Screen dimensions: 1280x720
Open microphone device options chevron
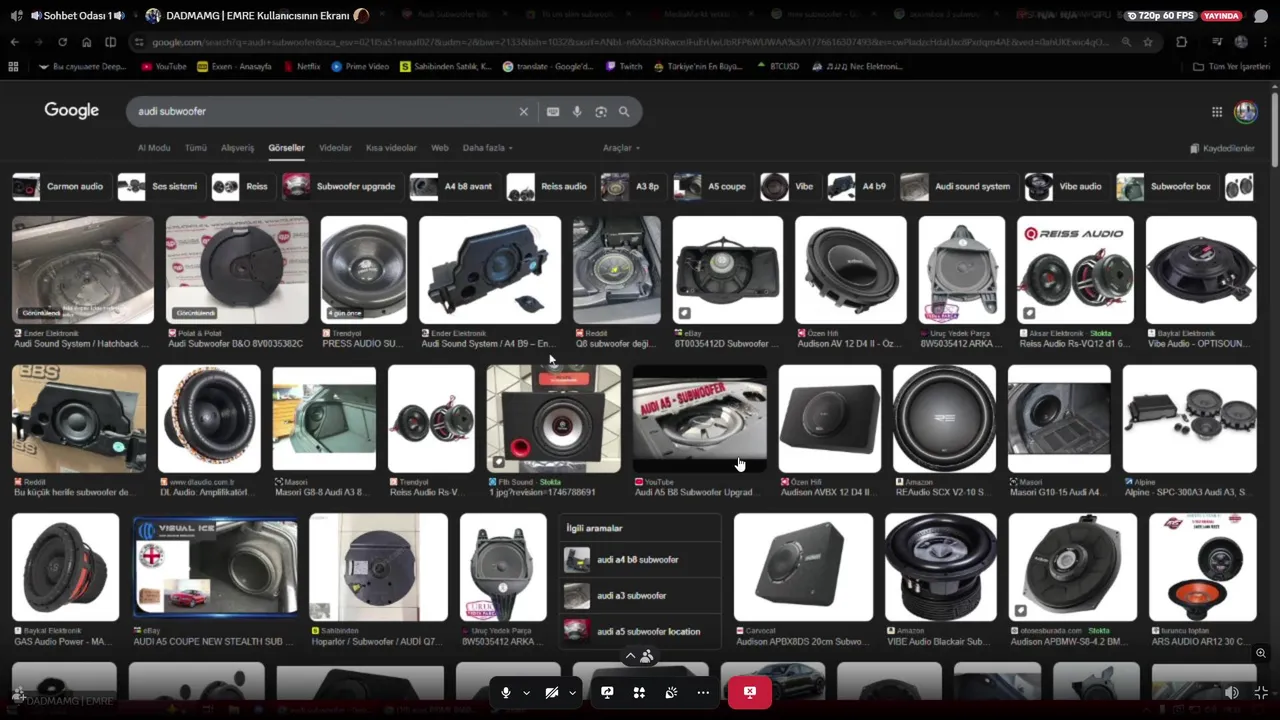(526, 693)
